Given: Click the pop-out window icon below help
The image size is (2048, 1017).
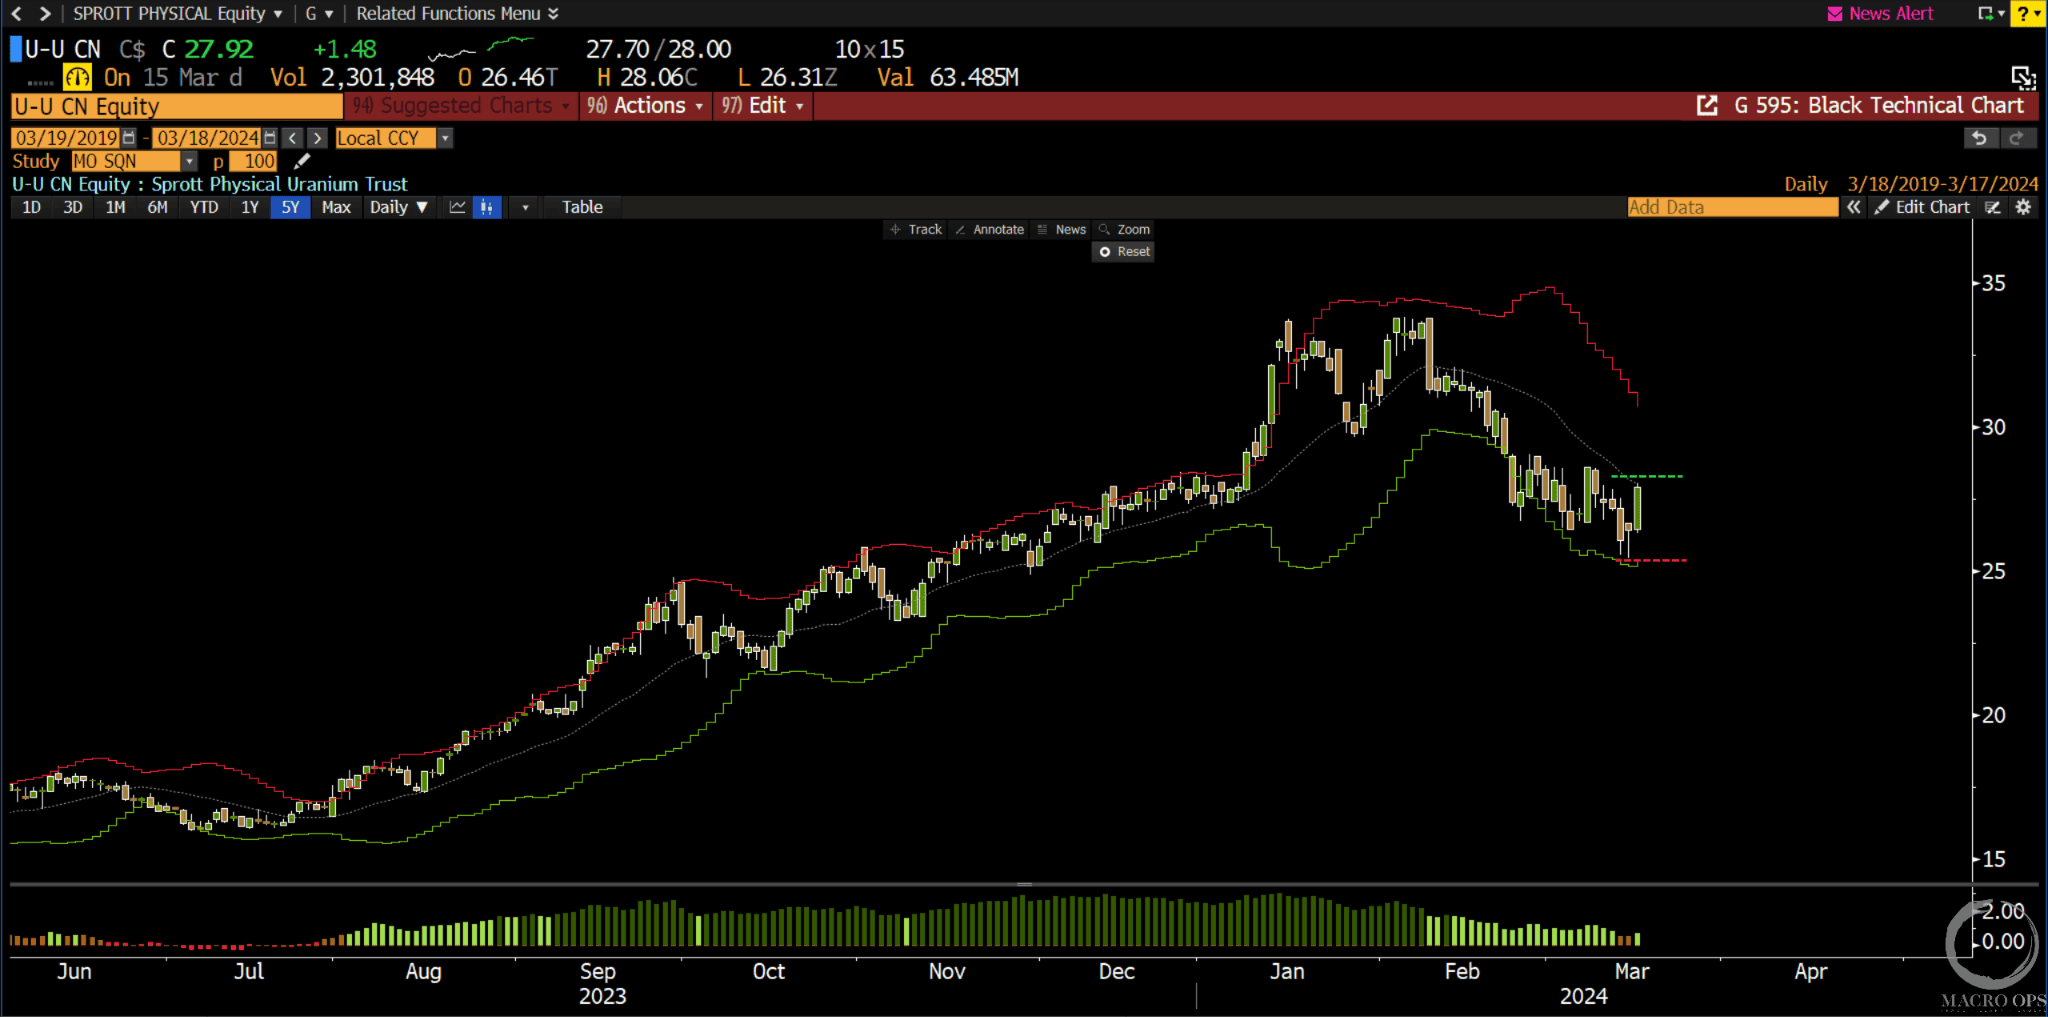Looking at the screenshot, I should coord(2023,77).
